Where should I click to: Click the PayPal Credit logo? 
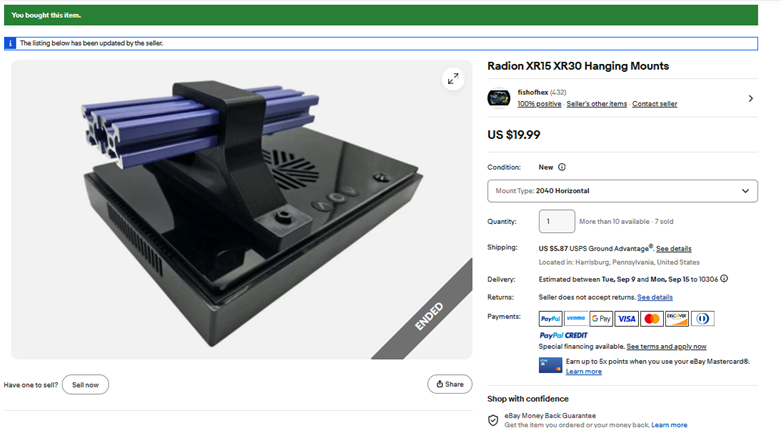click(x=564, y=335)
